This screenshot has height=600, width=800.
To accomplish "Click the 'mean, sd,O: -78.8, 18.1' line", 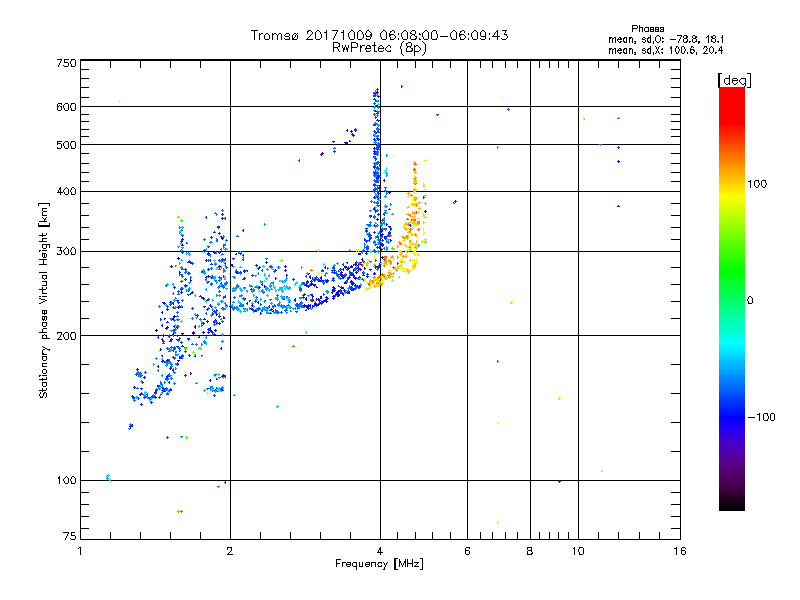I will coord(666,39).
